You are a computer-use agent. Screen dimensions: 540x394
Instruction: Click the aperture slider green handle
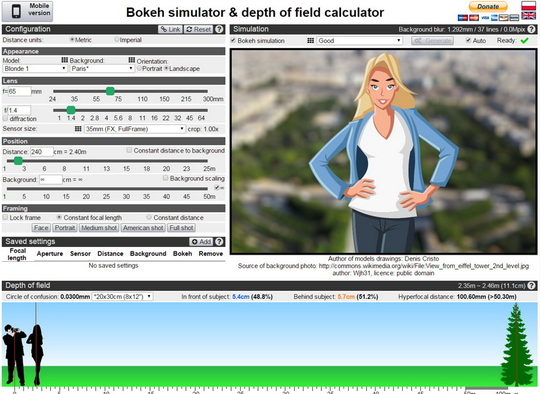(71, 110)
